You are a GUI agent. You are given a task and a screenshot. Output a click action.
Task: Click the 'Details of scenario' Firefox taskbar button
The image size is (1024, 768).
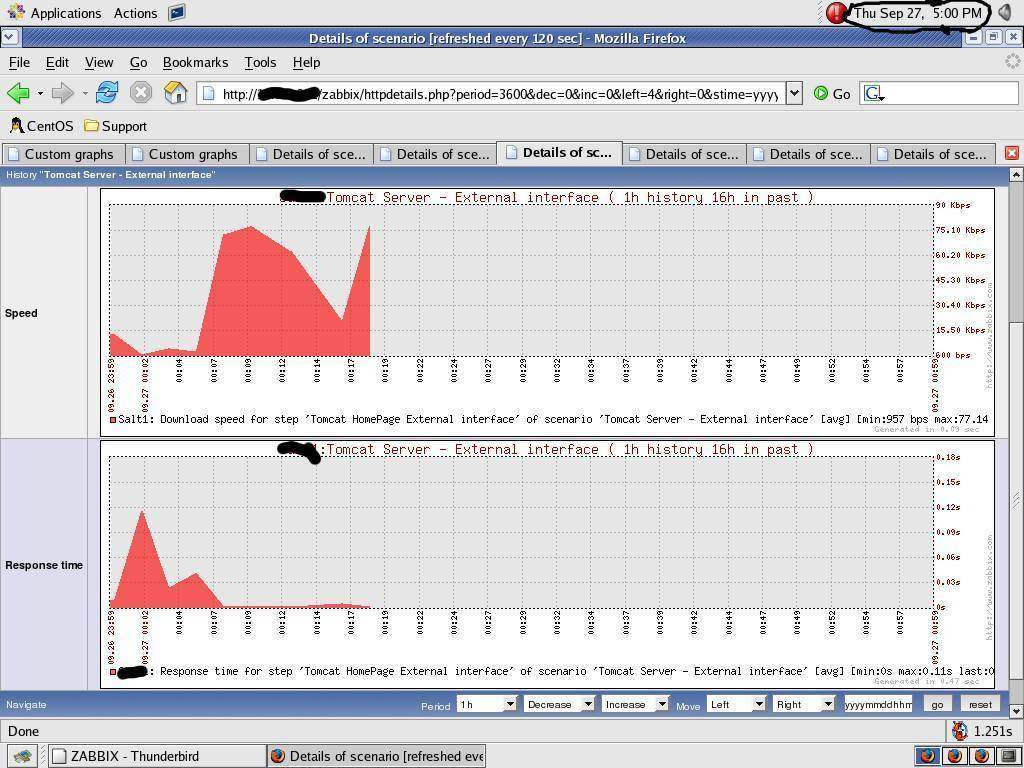click(x=376, y=756)
